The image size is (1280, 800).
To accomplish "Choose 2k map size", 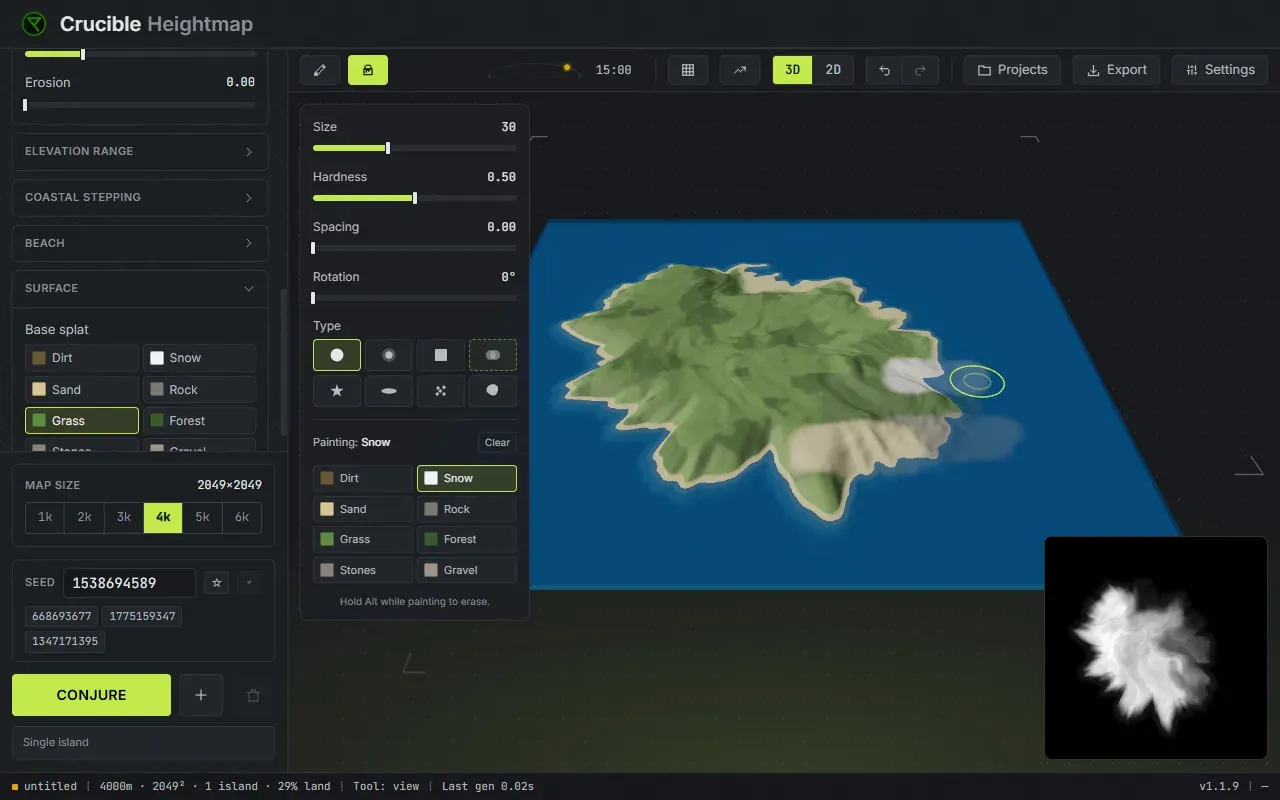I will [x=84, y=517].
